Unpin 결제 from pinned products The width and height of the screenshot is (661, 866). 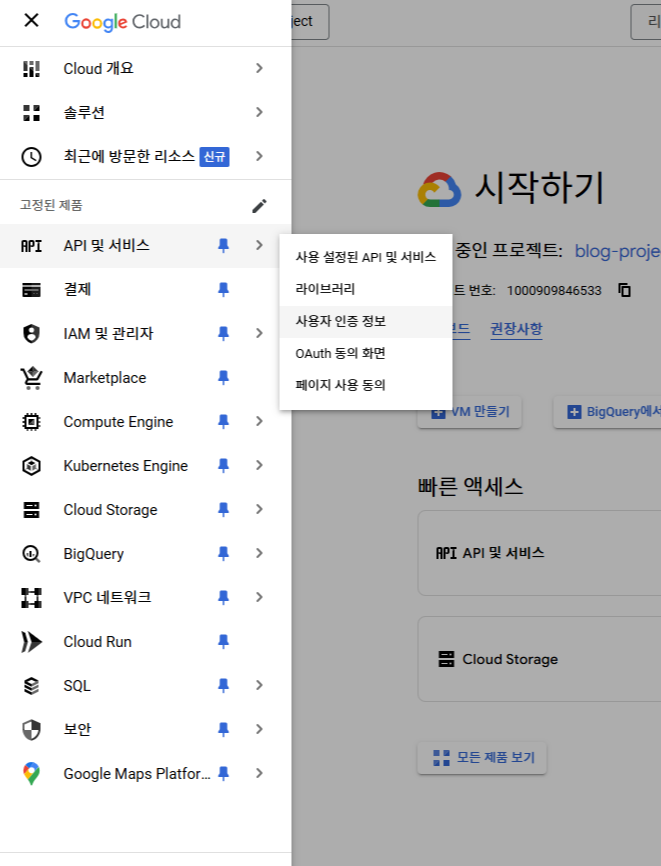(223, 289)
